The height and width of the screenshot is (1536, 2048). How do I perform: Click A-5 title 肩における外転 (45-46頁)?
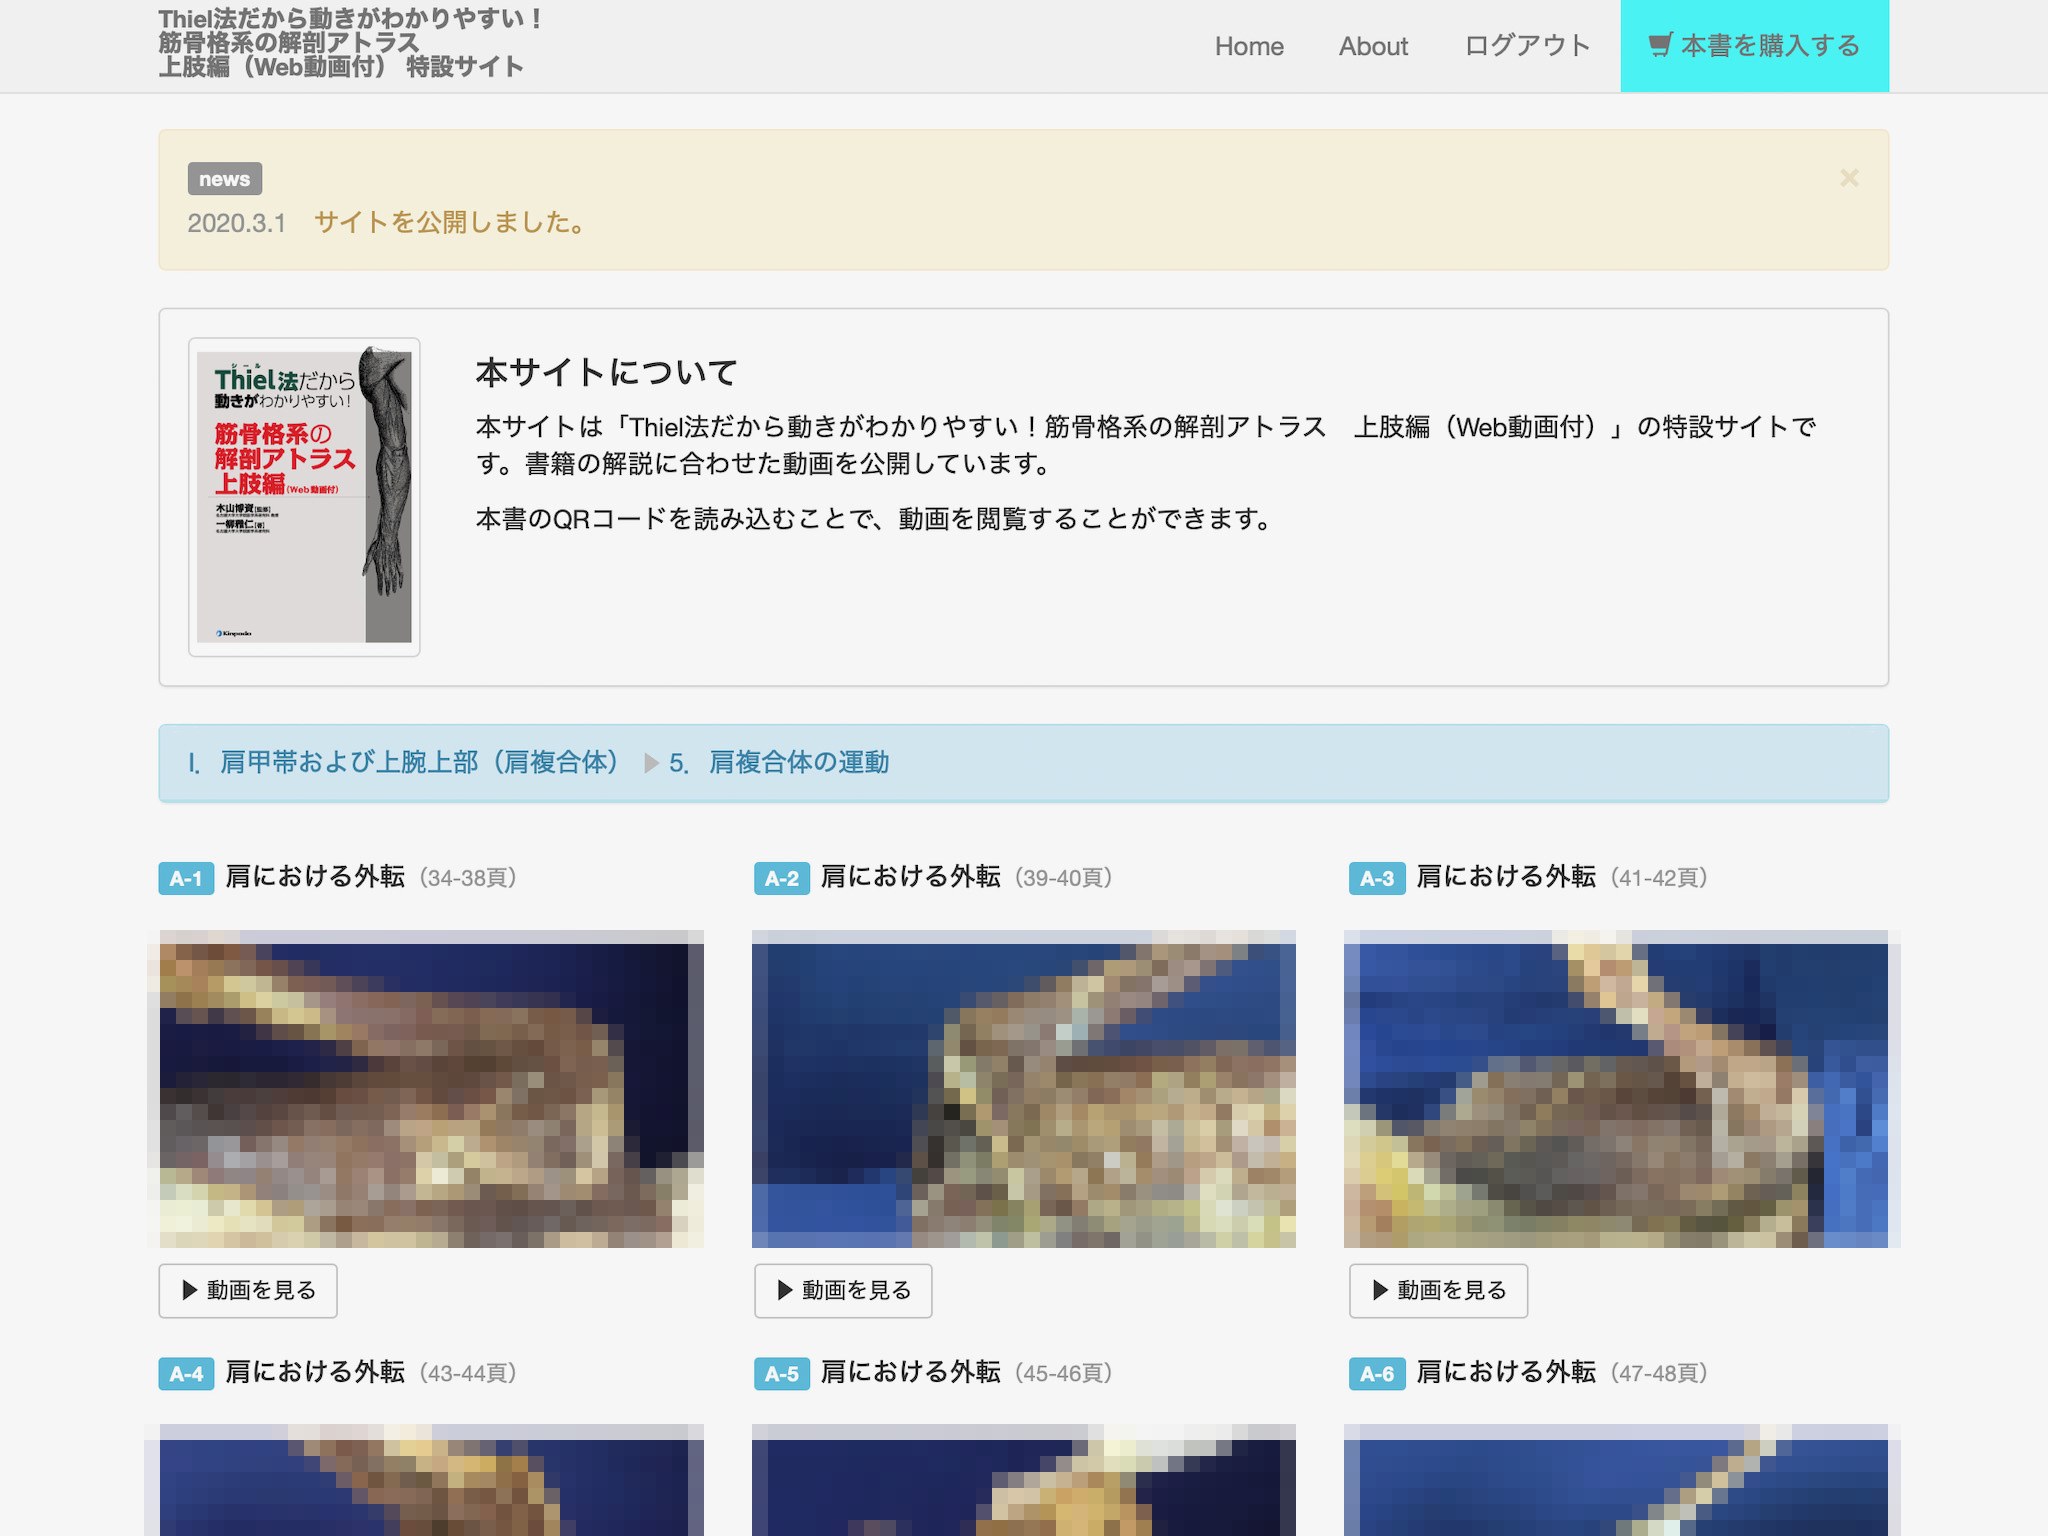pyautogui.click(x=966, y=1372)
